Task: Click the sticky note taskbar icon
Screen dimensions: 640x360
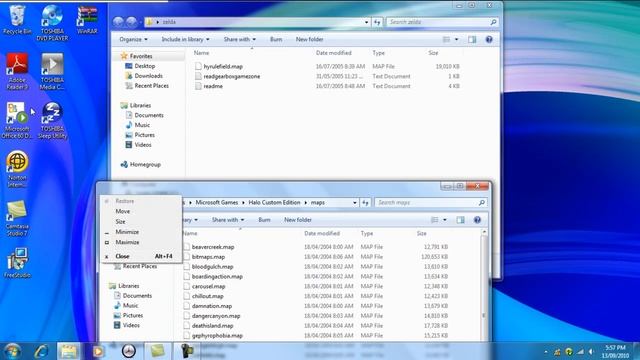Action: coord(157,351)
